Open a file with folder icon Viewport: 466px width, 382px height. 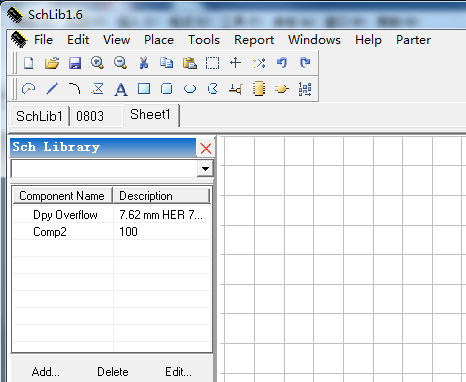click(x=52, y=63)
